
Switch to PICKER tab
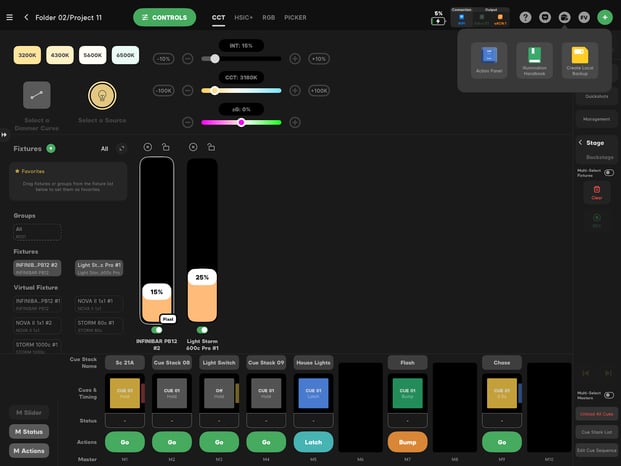click(x=295, y=18)
